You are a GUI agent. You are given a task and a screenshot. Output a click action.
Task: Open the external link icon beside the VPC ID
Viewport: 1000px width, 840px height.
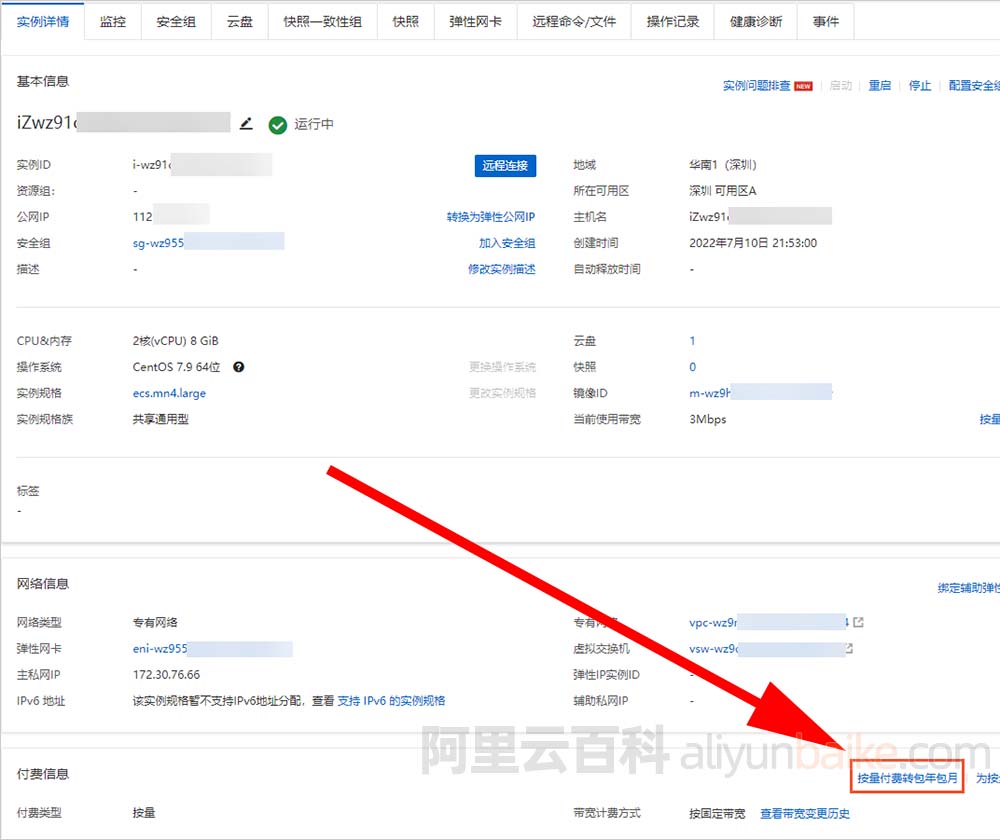click(x=858, y=622)
